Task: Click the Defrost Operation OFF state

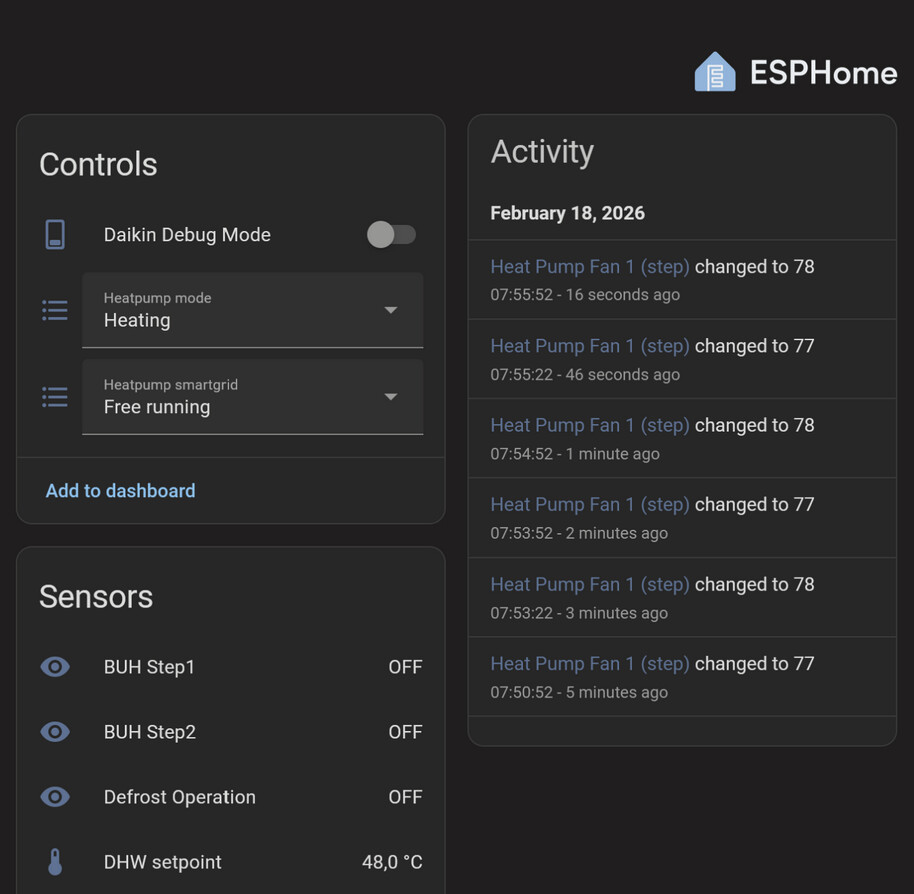Action: 405,797
